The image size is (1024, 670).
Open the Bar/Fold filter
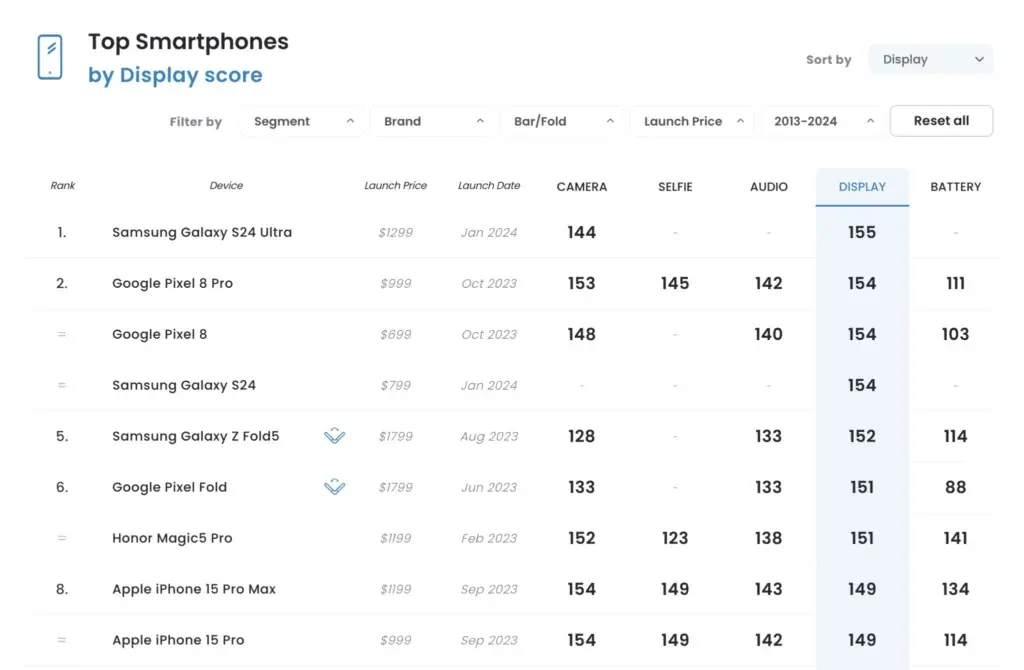(563, 121)
